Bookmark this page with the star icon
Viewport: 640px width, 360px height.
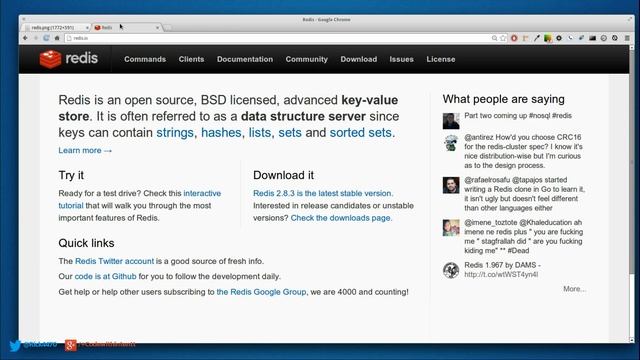pos(503,38)
